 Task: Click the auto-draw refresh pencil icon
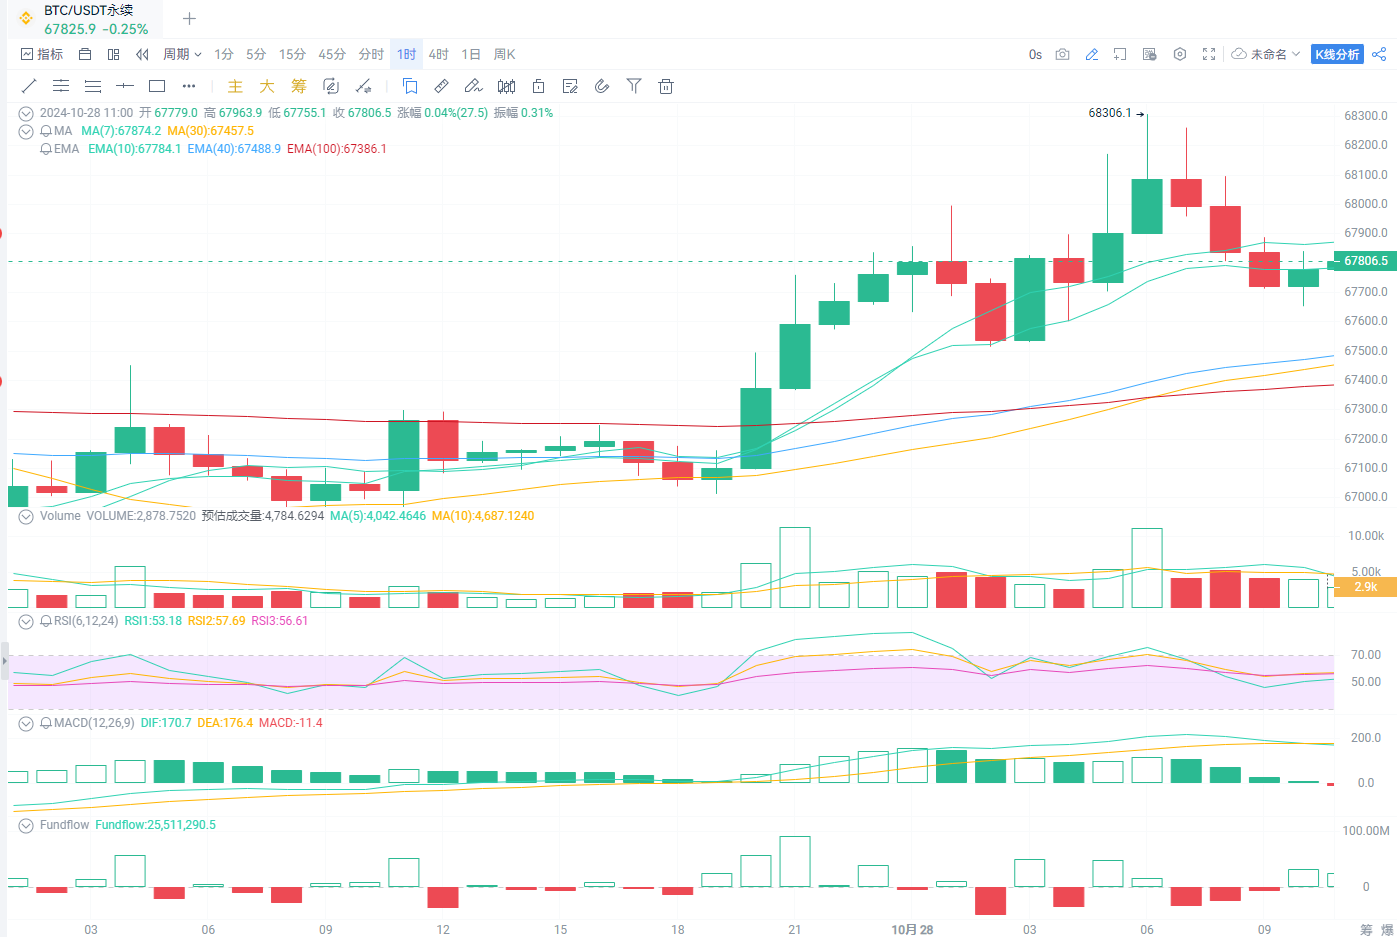[331, 86]
